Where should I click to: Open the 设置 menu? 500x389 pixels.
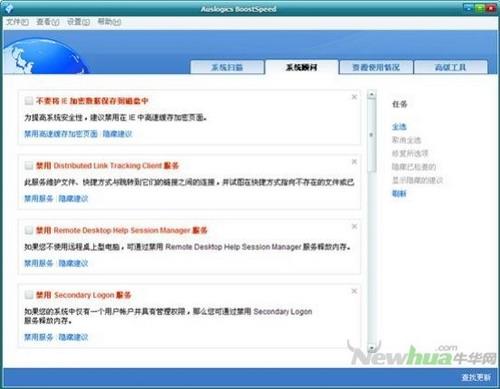click(x=78, y=22)
